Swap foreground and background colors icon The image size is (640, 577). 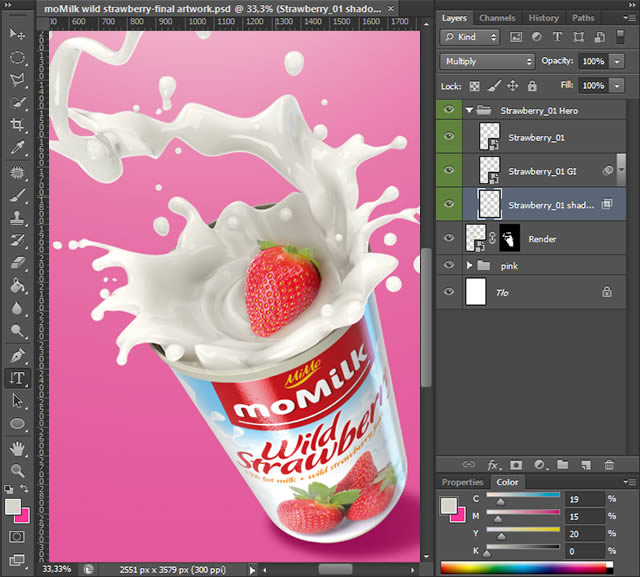tap(24, 488)
